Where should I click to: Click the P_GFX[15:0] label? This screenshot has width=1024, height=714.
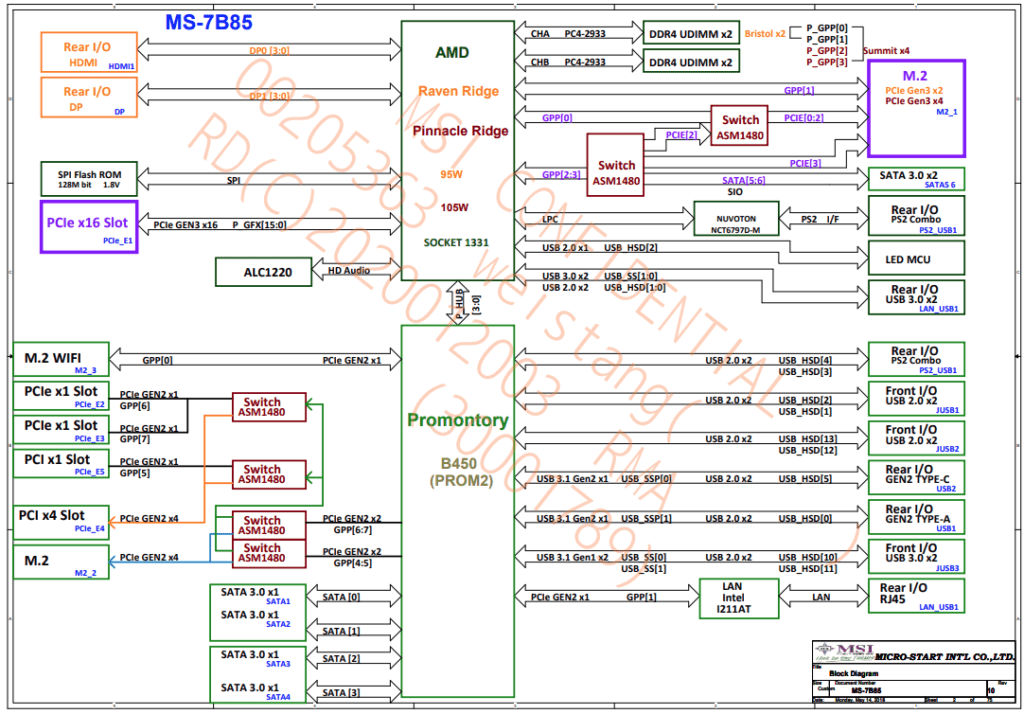point(259,225)
